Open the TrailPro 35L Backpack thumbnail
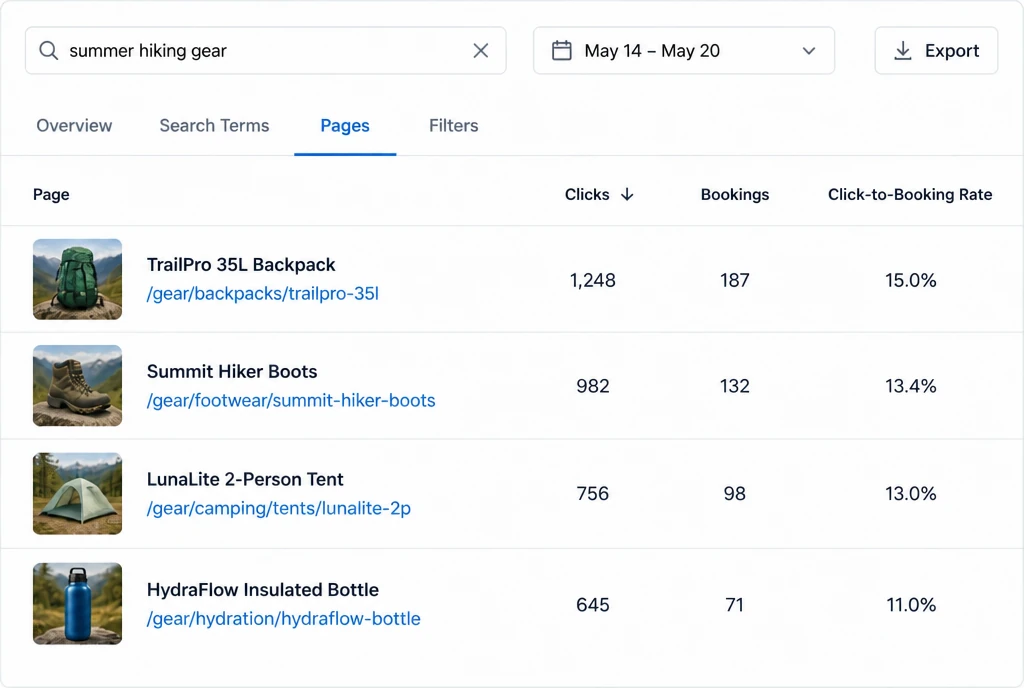1024x688 pixels. coord(77,279)
